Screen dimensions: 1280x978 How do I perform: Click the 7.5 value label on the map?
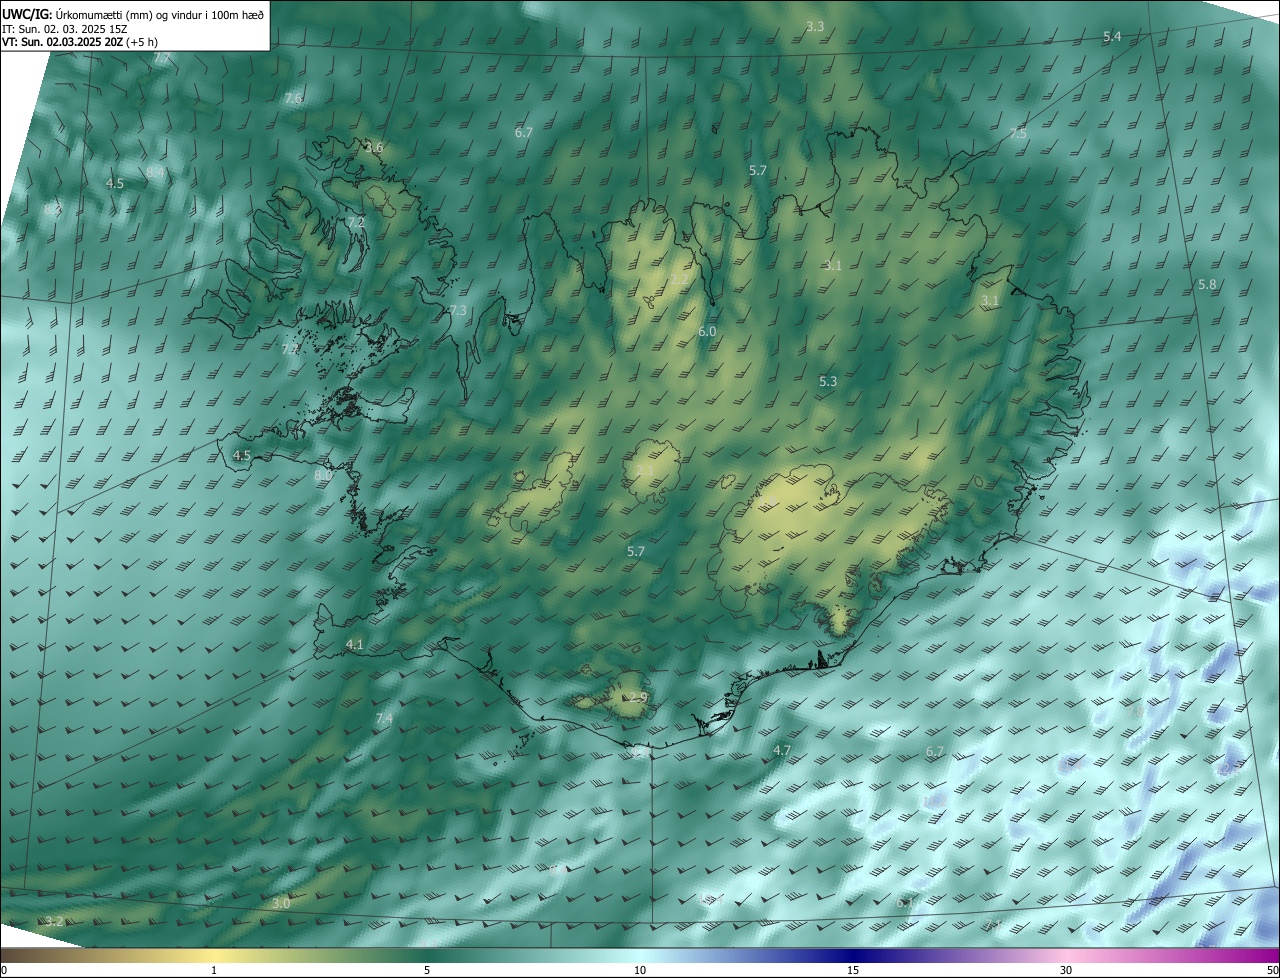tap(1018, 134)
